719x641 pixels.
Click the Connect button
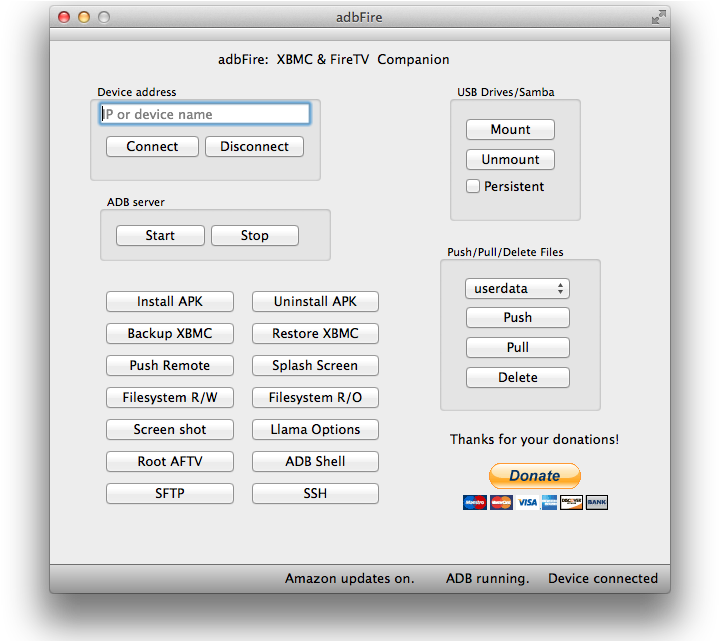click(x=152, y=146)
